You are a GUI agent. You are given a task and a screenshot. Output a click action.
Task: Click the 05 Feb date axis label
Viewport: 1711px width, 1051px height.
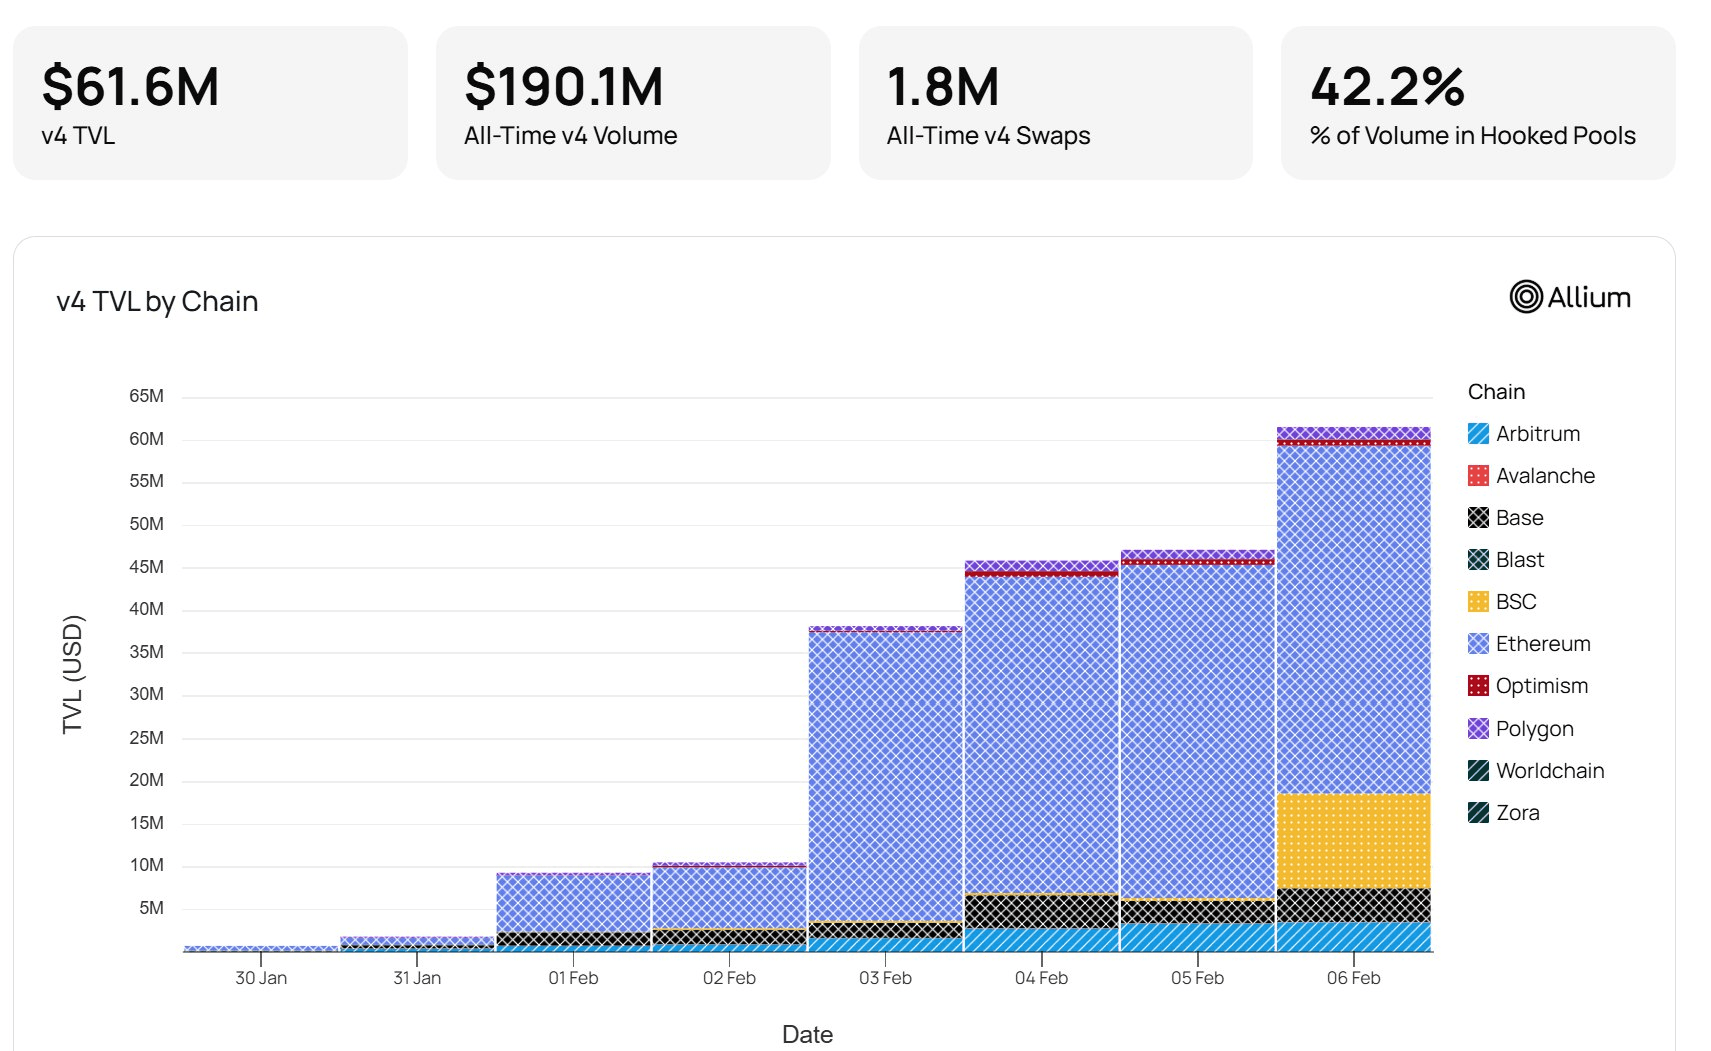pyautogui.click(x=1197, y=978)
